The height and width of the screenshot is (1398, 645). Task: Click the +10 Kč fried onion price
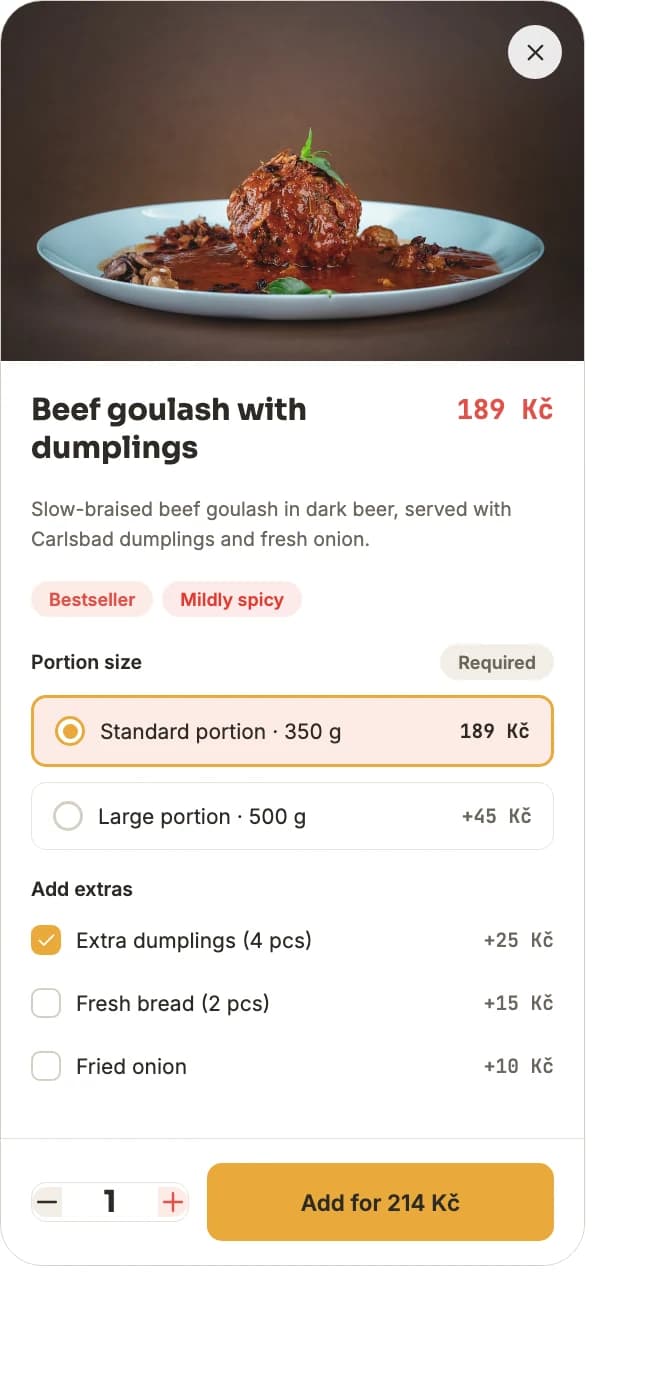(x=518, y=1066)
